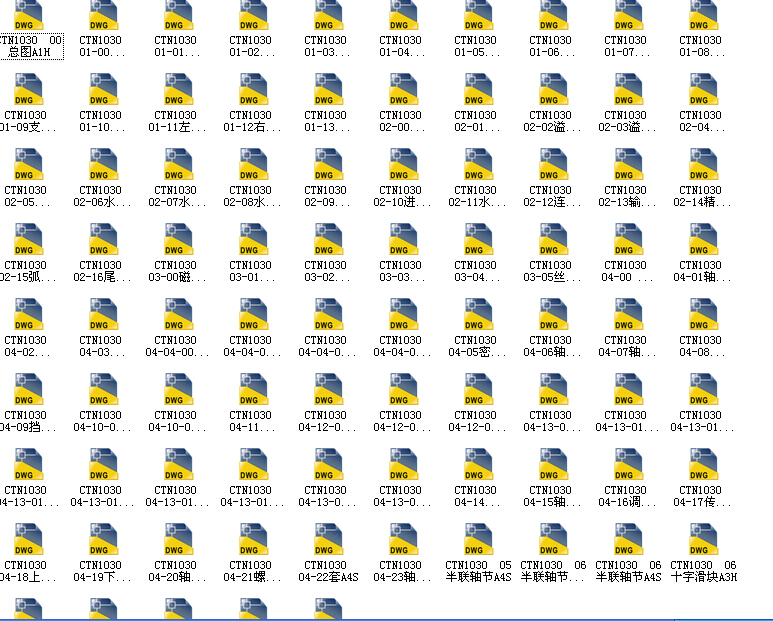Select the label 'CTN1030 04-21螺...'
This screenshot has height=621, width=773.
251,571
